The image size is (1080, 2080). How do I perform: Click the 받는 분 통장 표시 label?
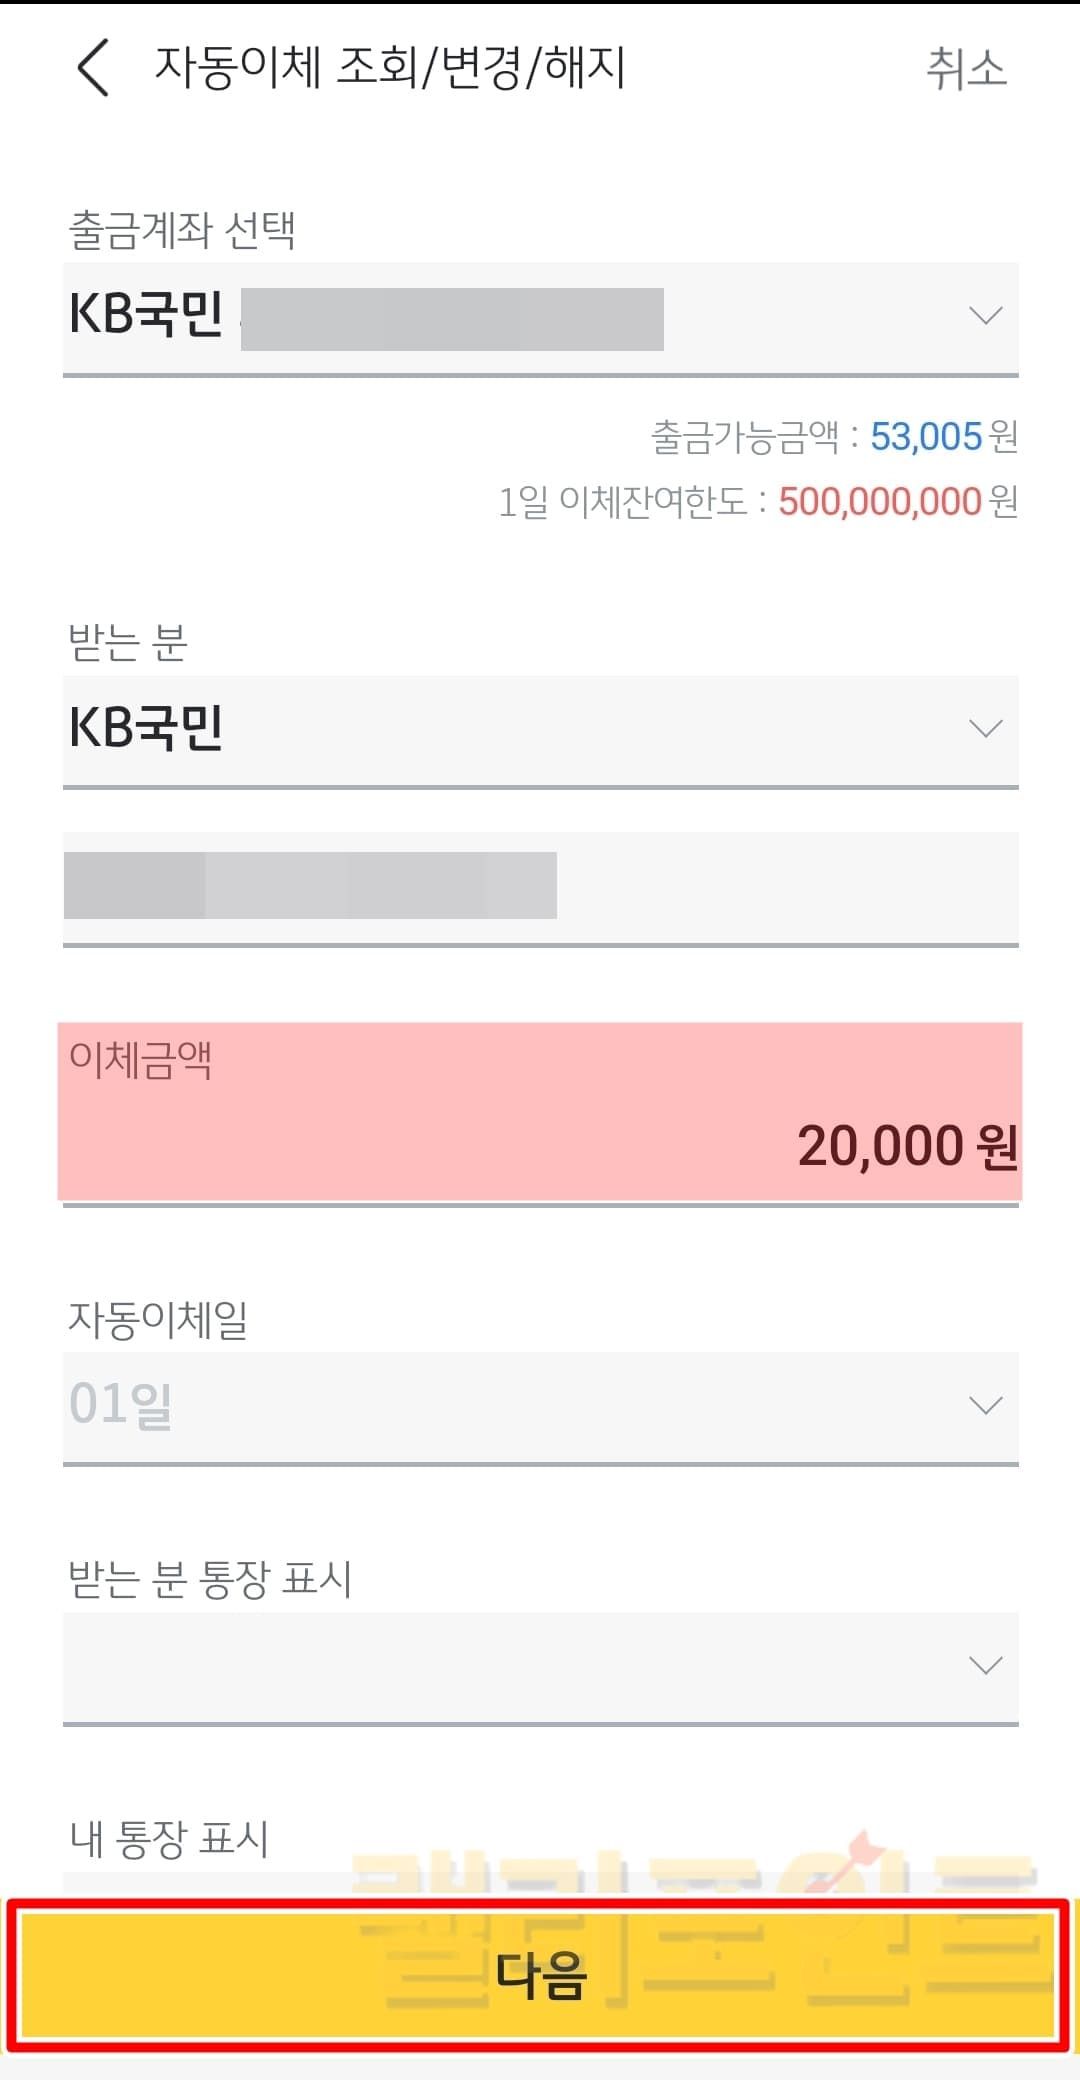[x=210, y=1579]
